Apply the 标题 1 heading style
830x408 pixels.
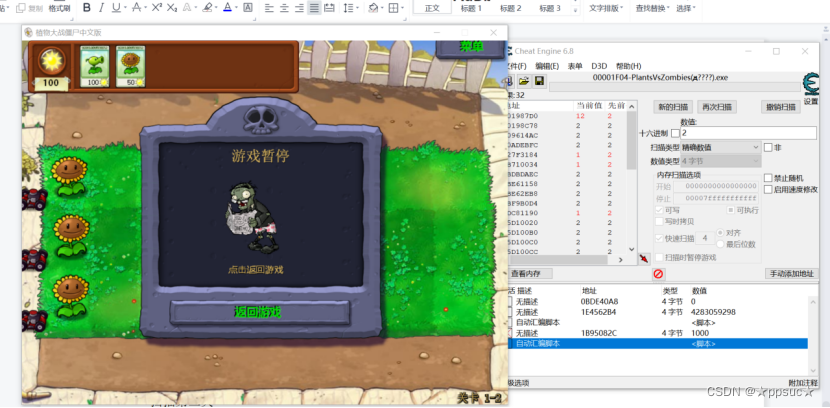pos(471,8)
